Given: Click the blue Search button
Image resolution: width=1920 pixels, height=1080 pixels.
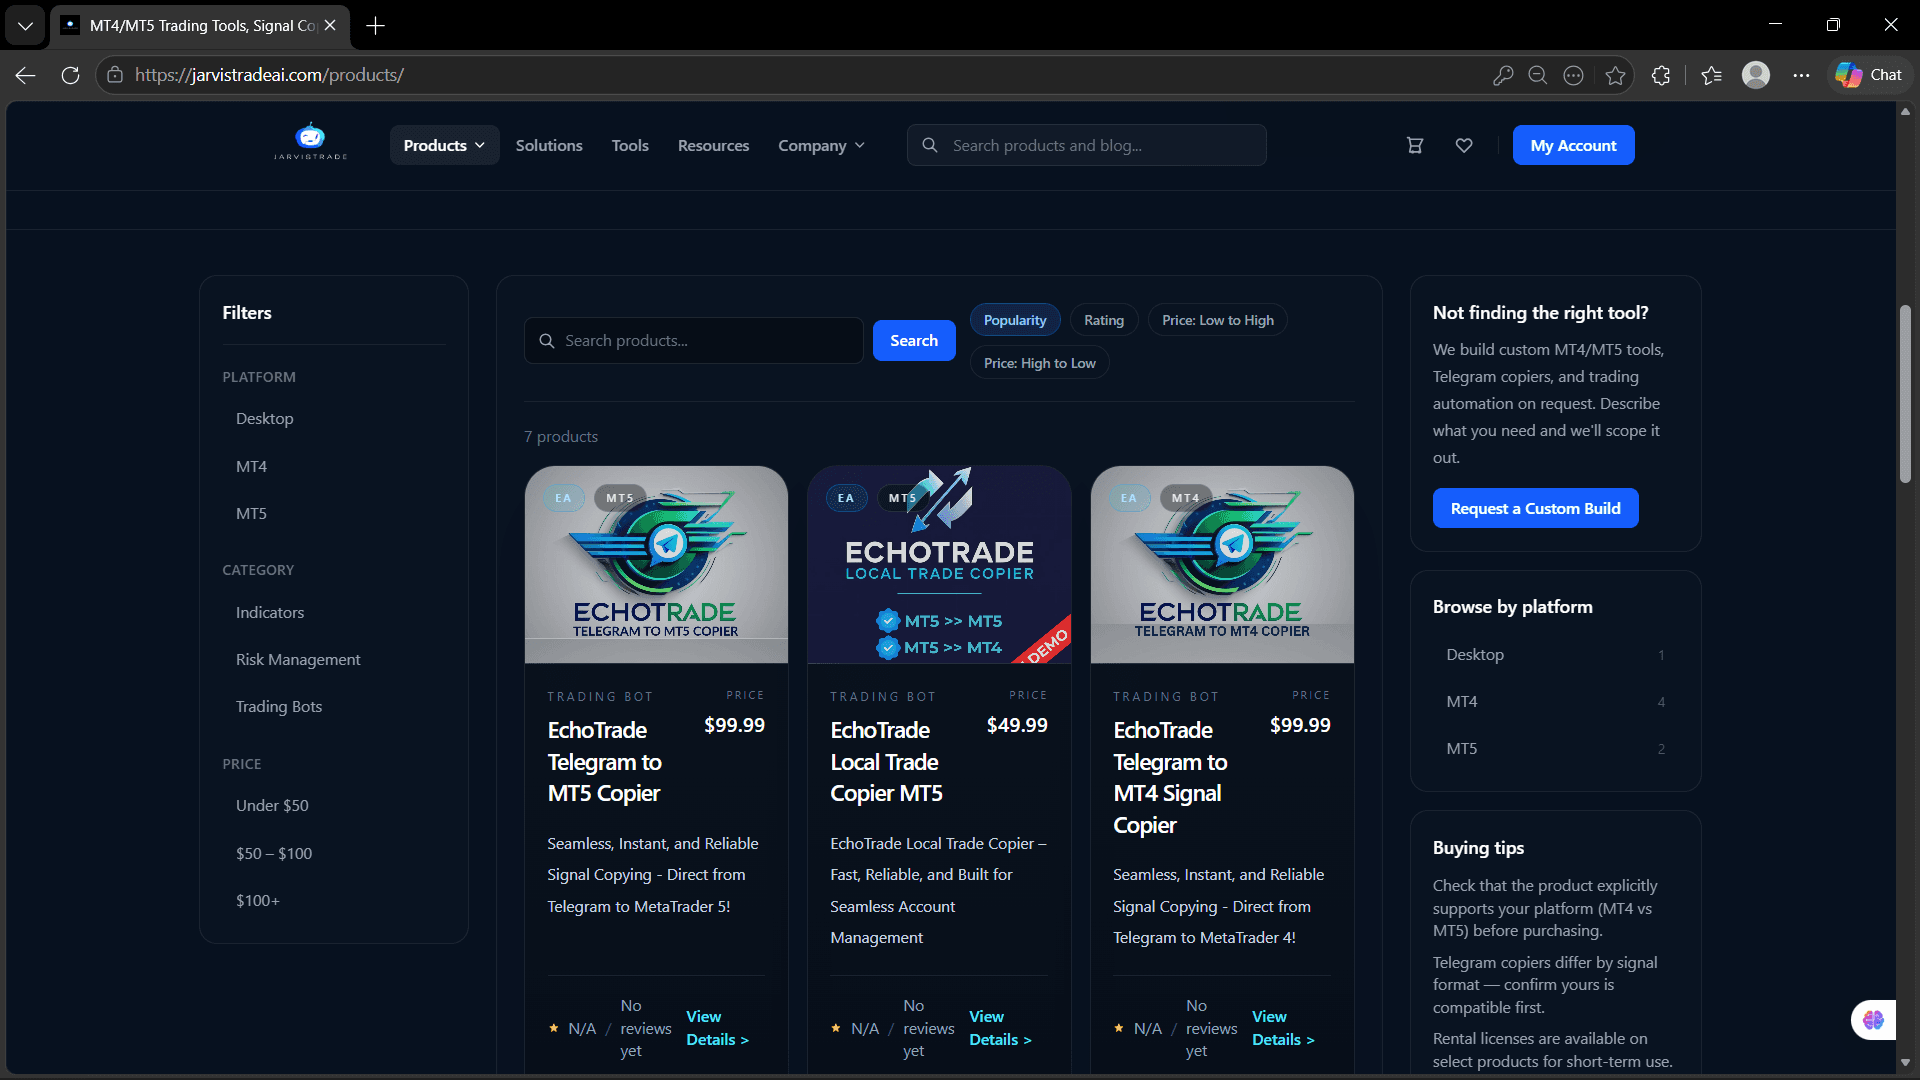Looking at the screenshot, I should (x=914, y=341).
